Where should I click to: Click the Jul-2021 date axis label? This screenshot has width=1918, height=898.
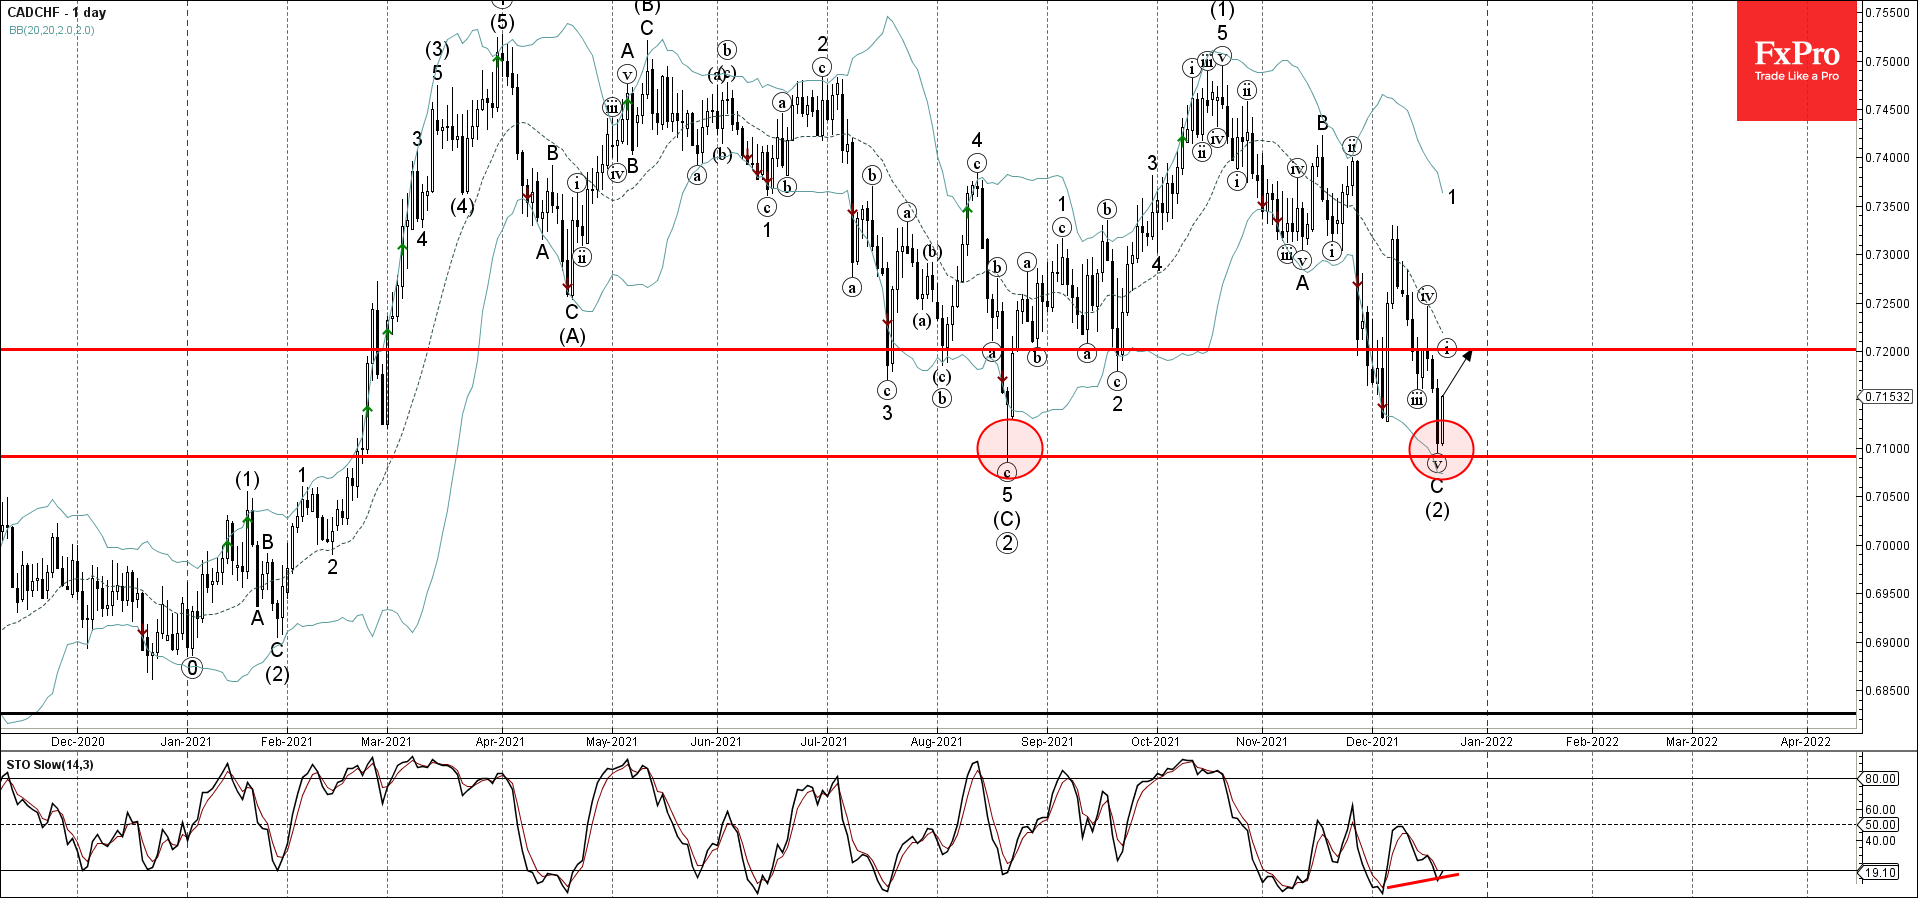(x=824, y=742)
